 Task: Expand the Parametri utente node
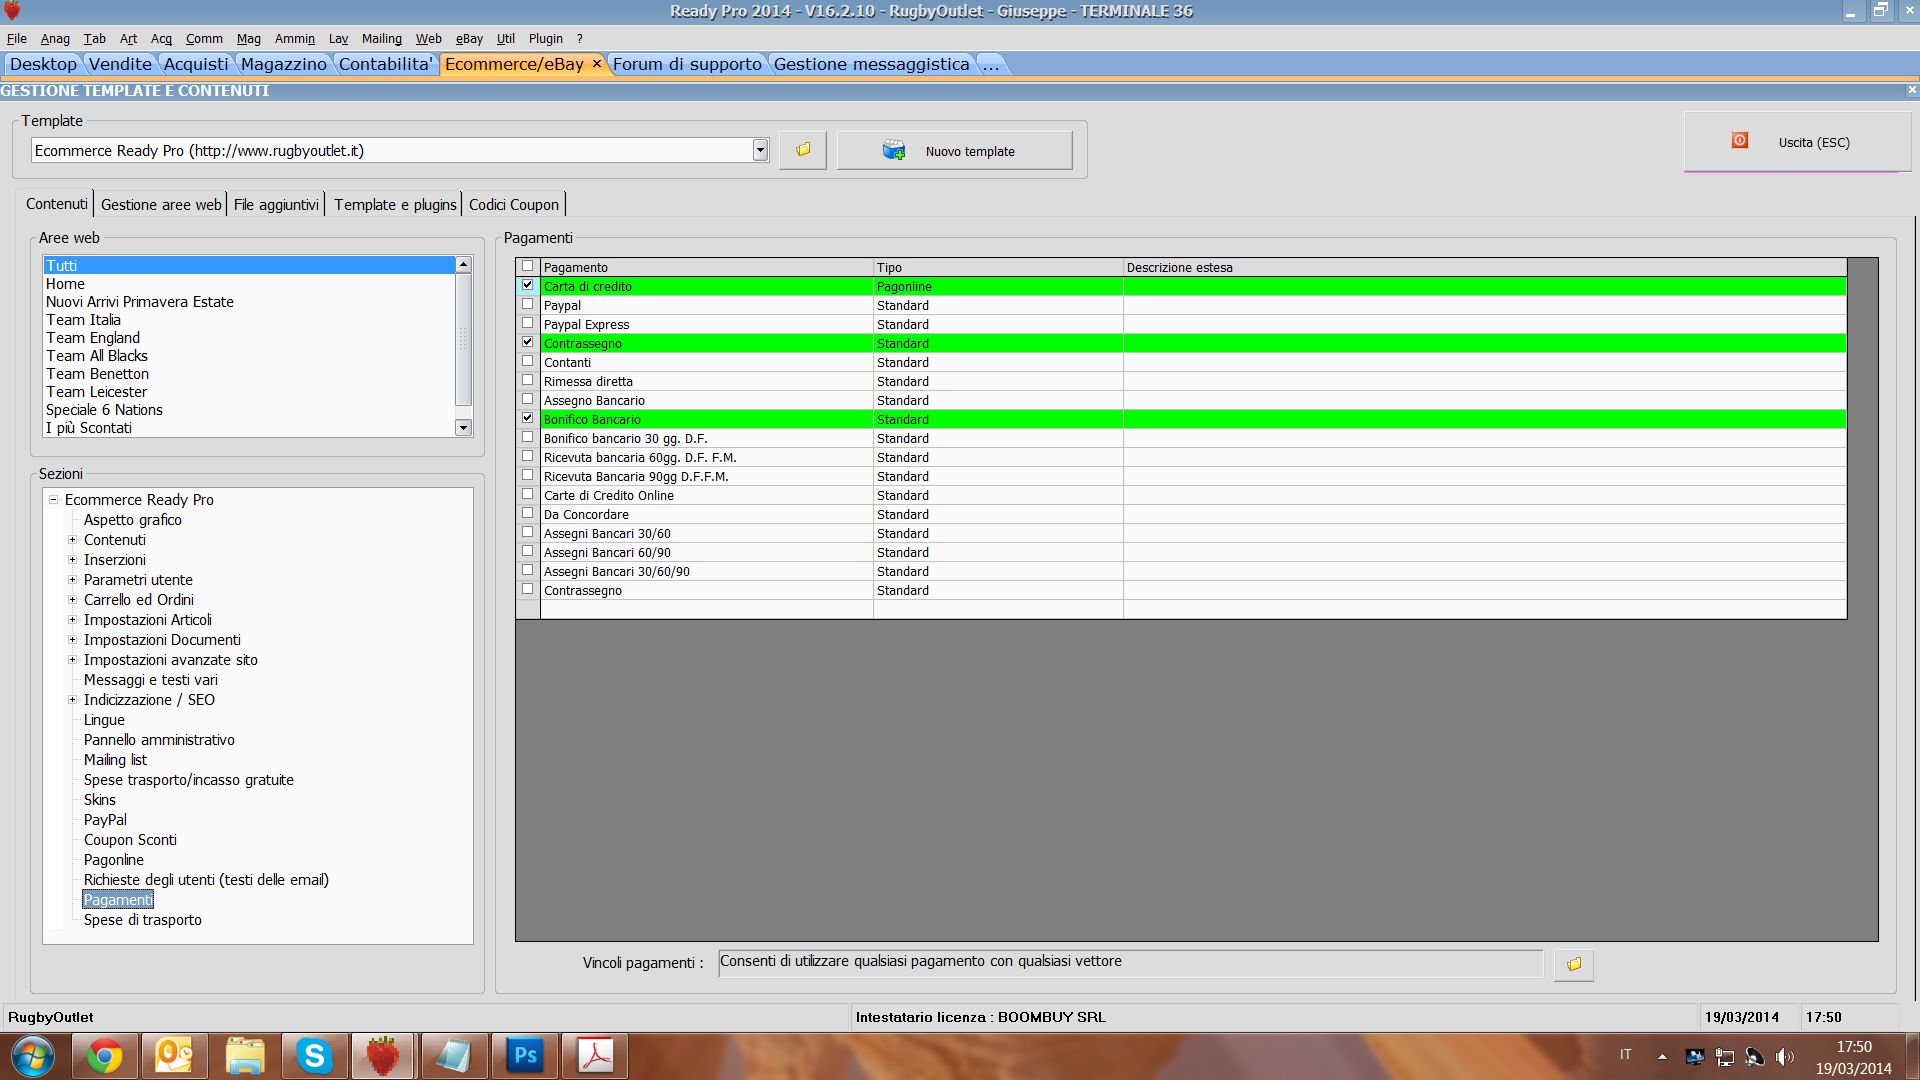click(72, 579)
